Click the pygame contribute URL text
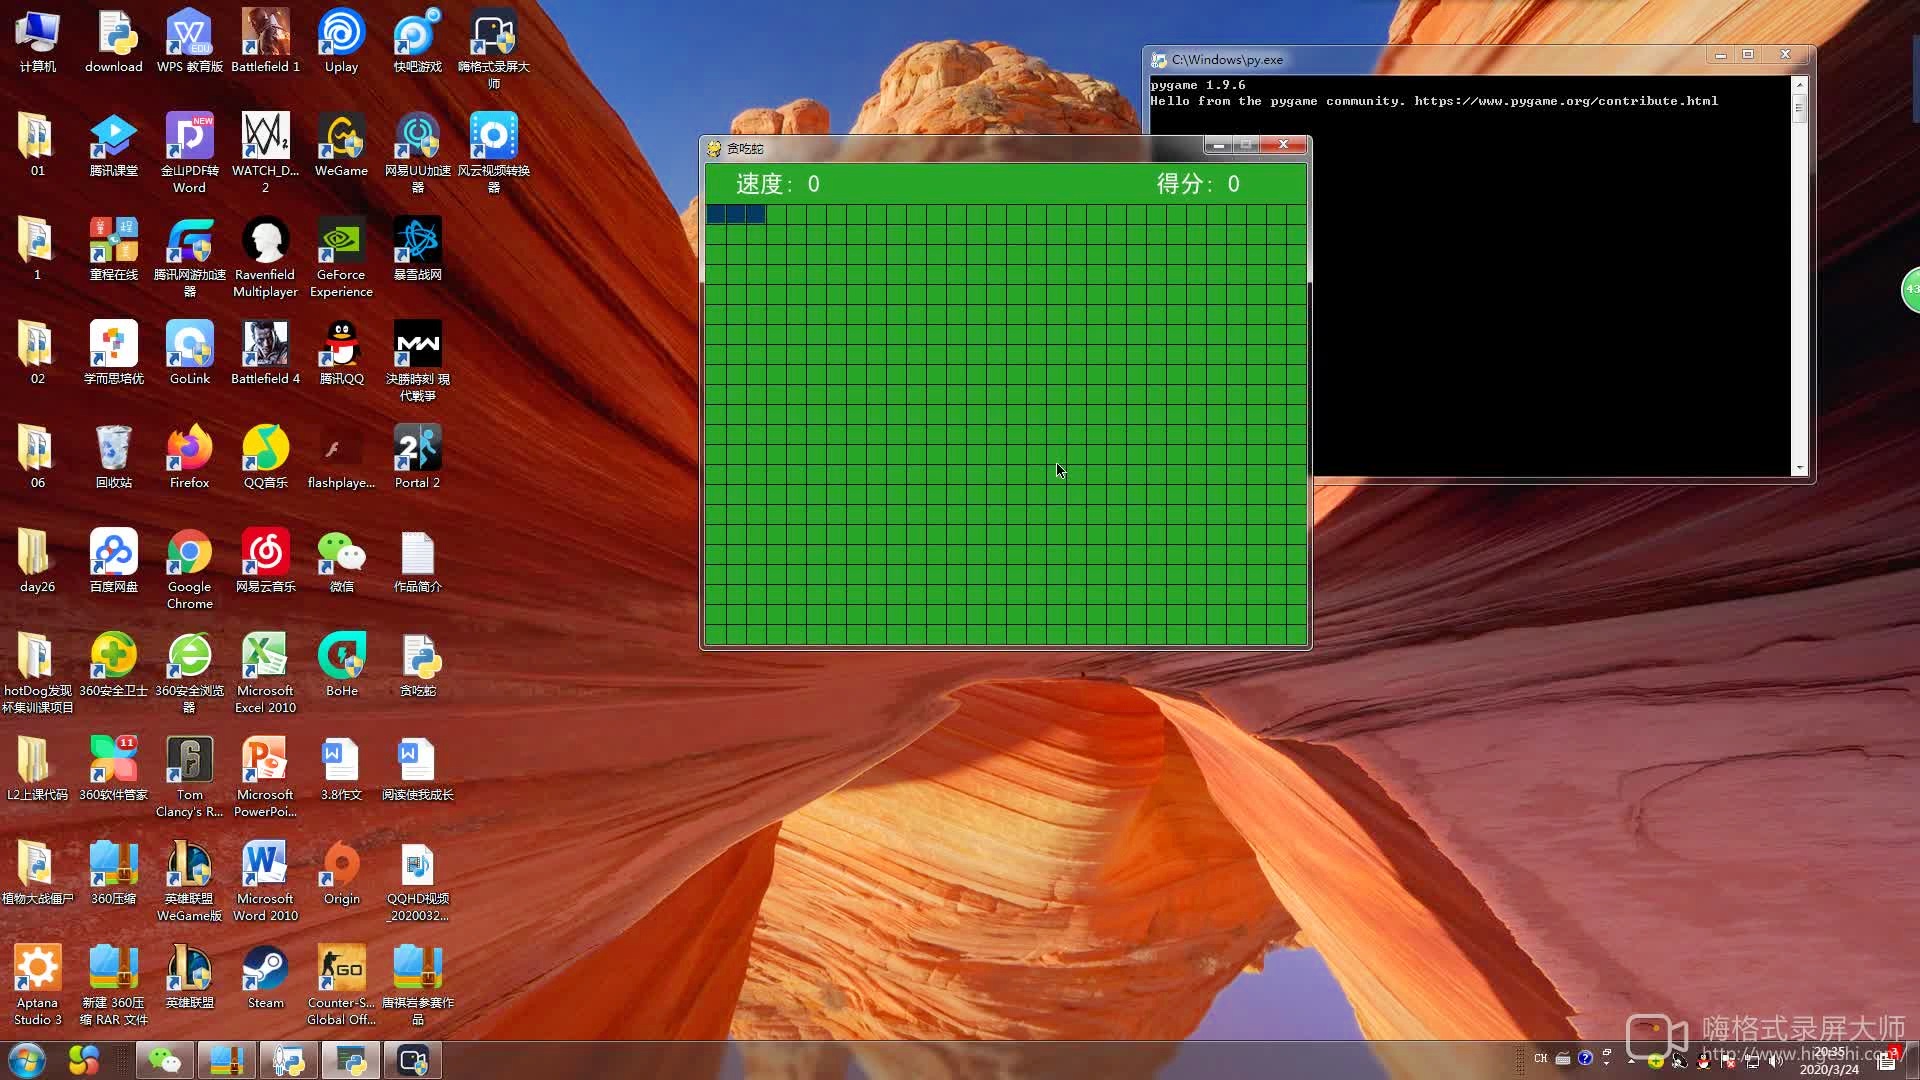1920x1080 pixels. [1566, 101]
